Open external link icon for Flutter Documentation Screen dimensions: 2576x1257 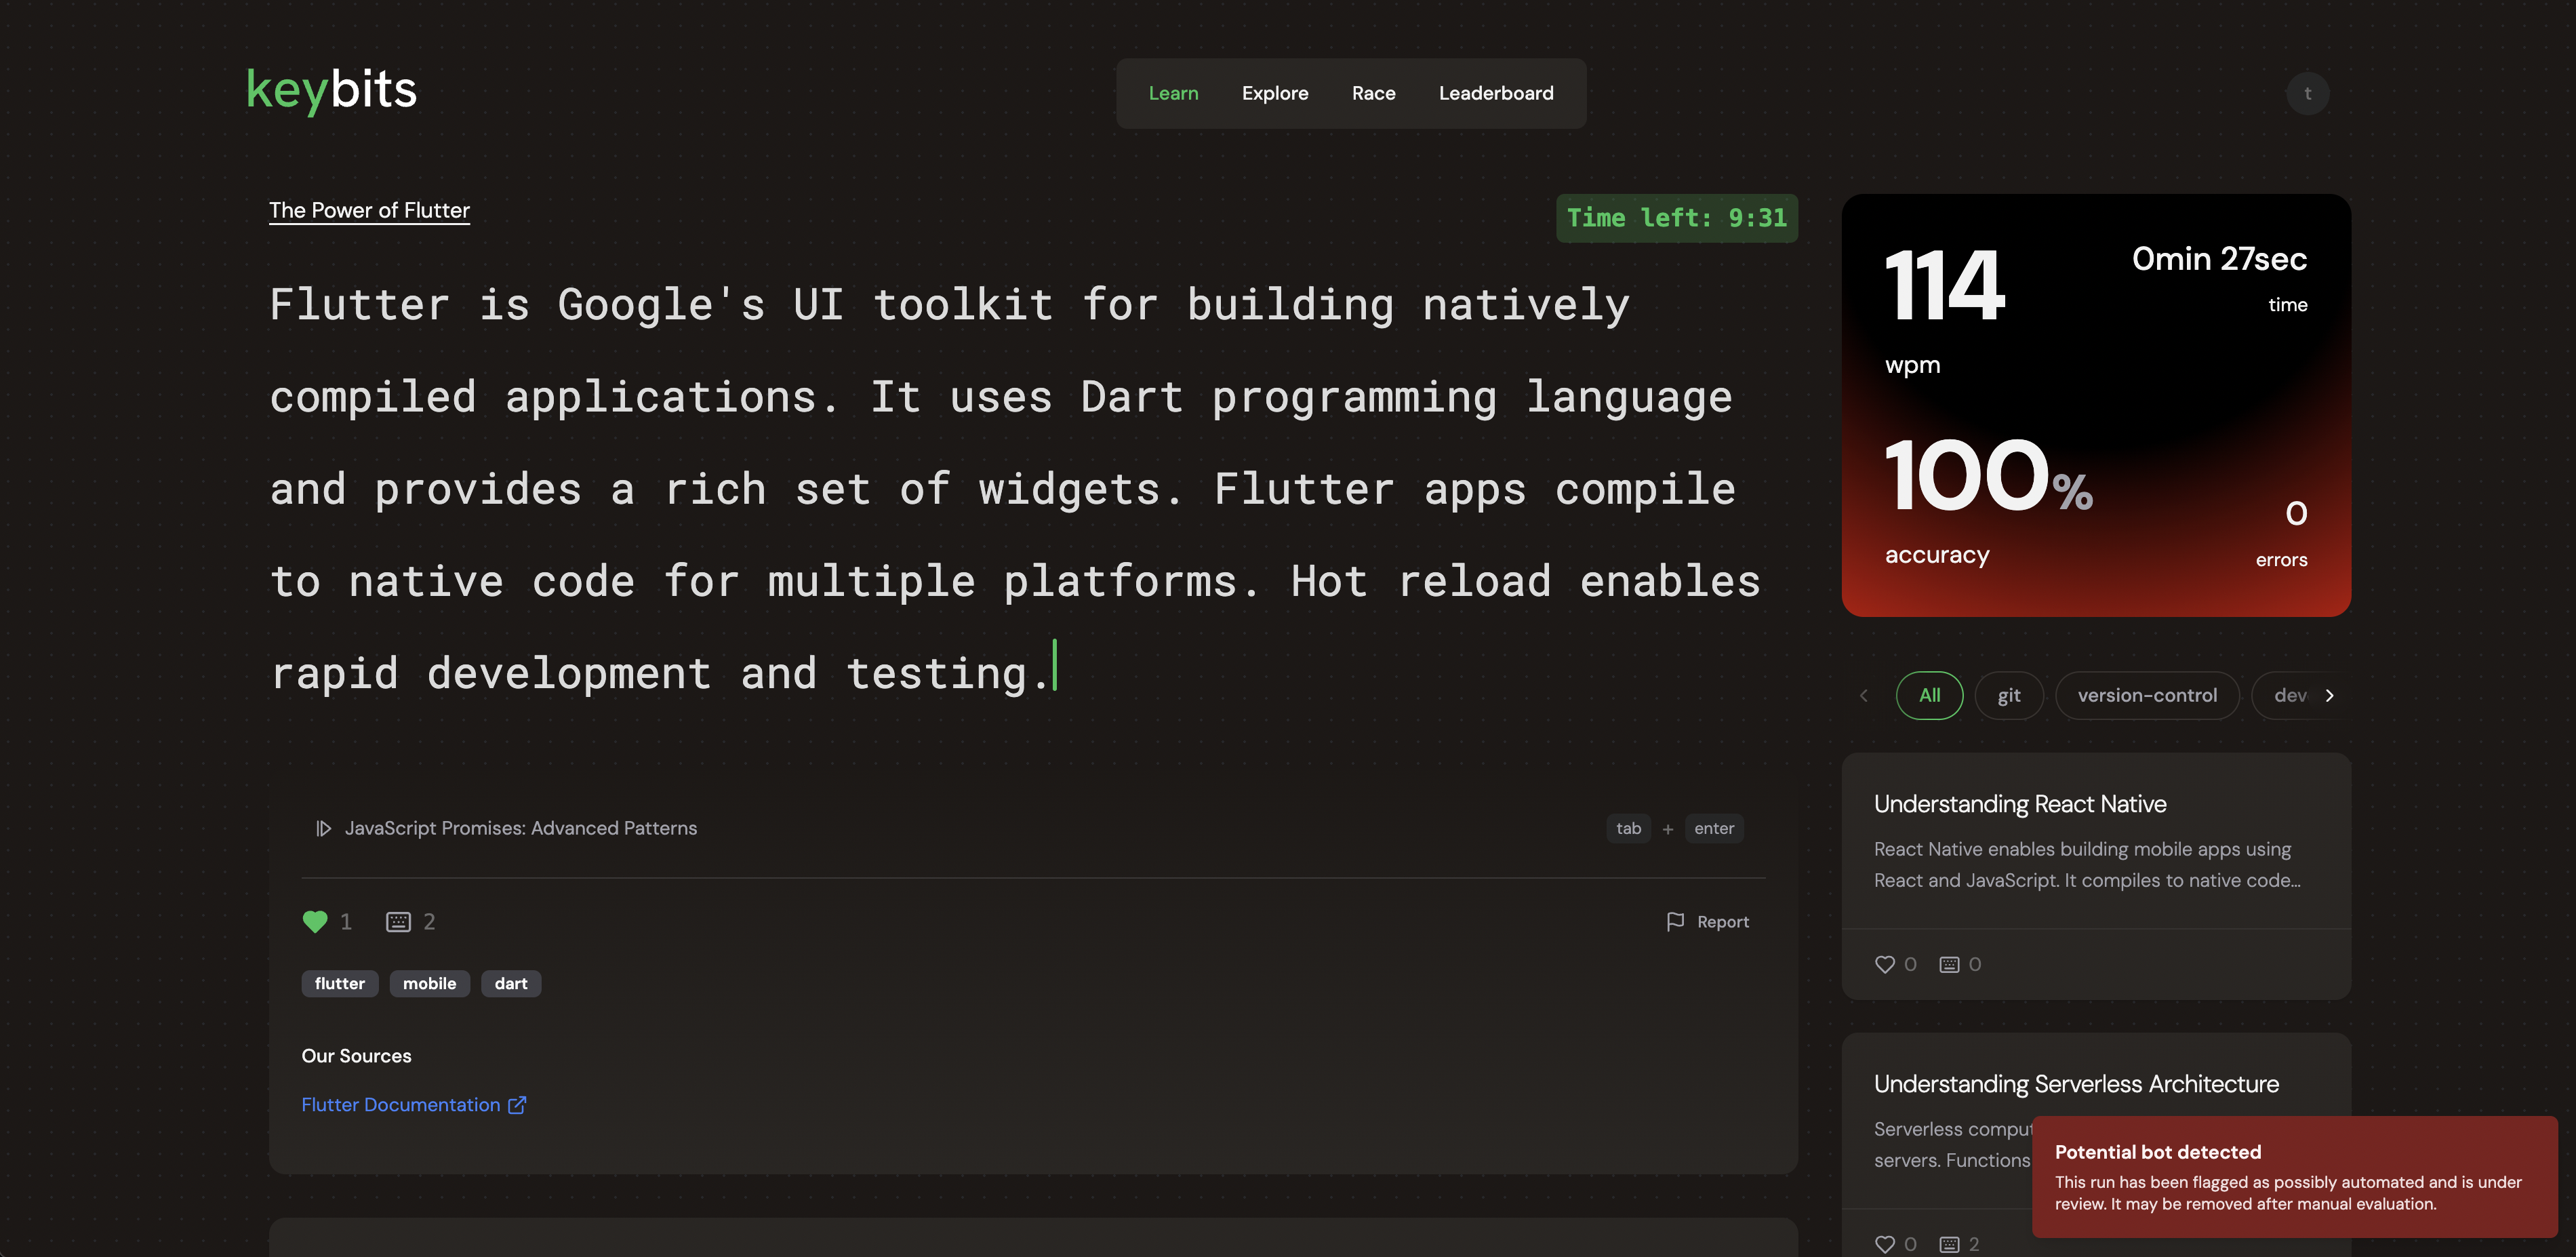click(517, 1104)
